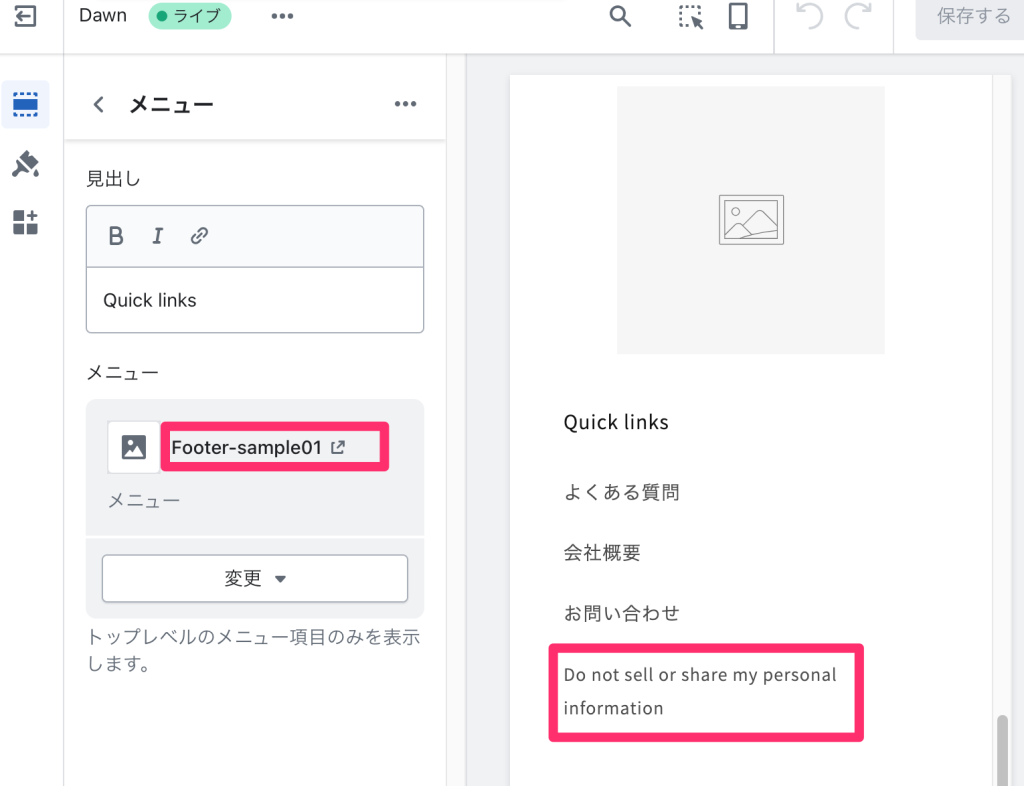Click the undo arrow icon
The image size is (1024, 786).
[x=808, y=17]
